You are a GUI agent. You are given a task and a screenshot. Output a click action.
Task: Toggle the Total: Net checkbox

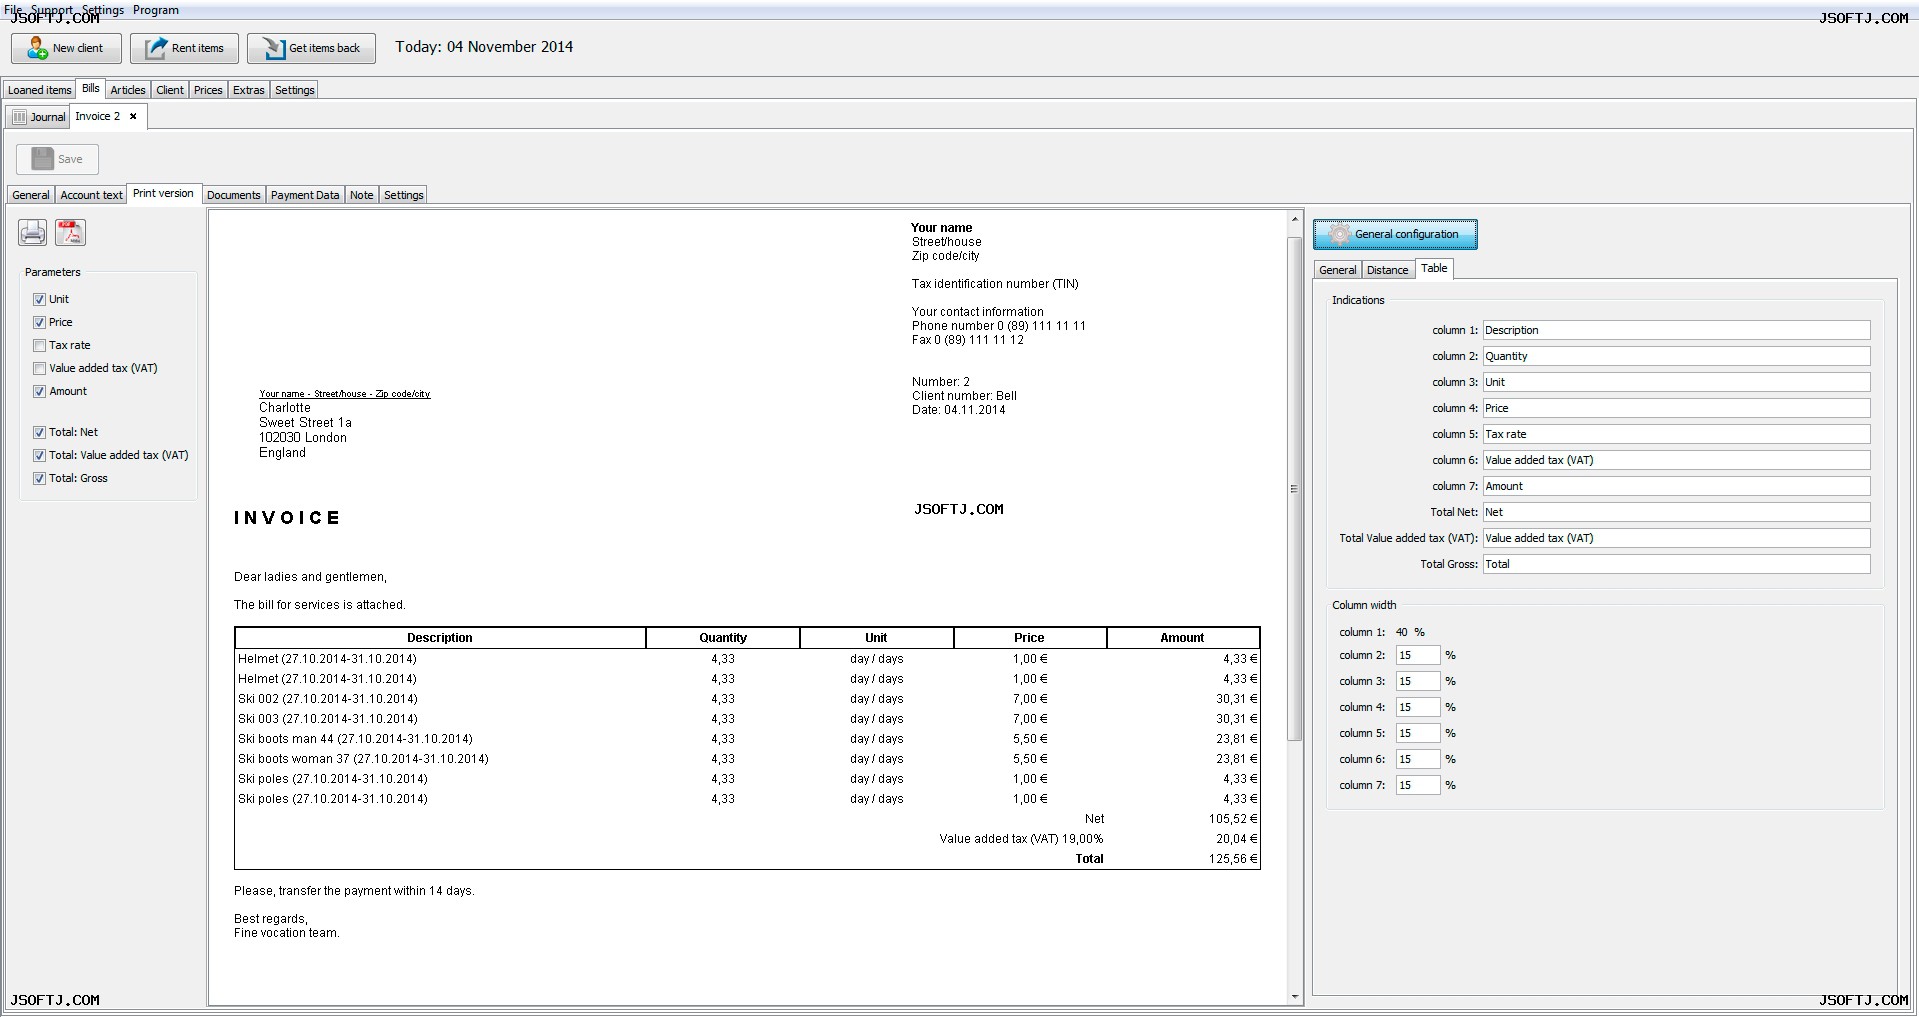(x=40, y=432)
